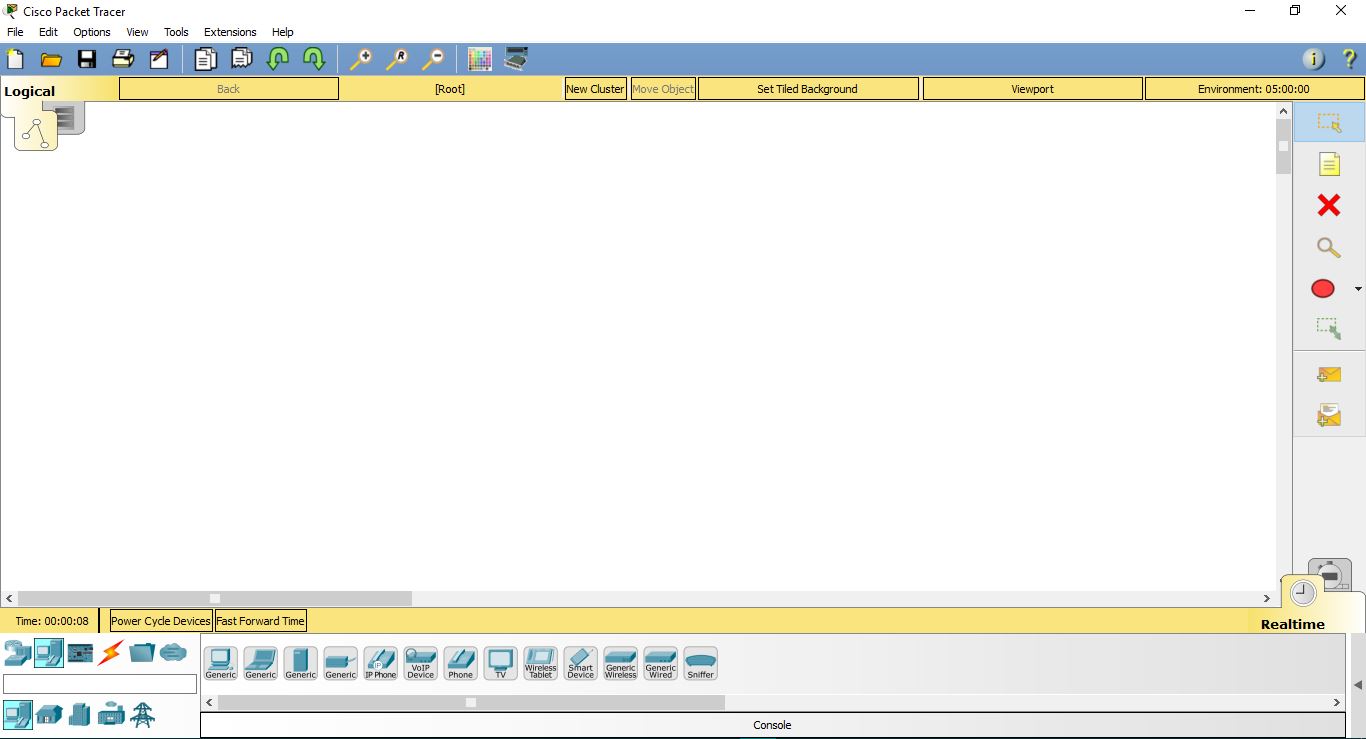Pick the Generic Server device
Screen dimensions: 1366x739
pyautogui.click(x=301, y=664)
